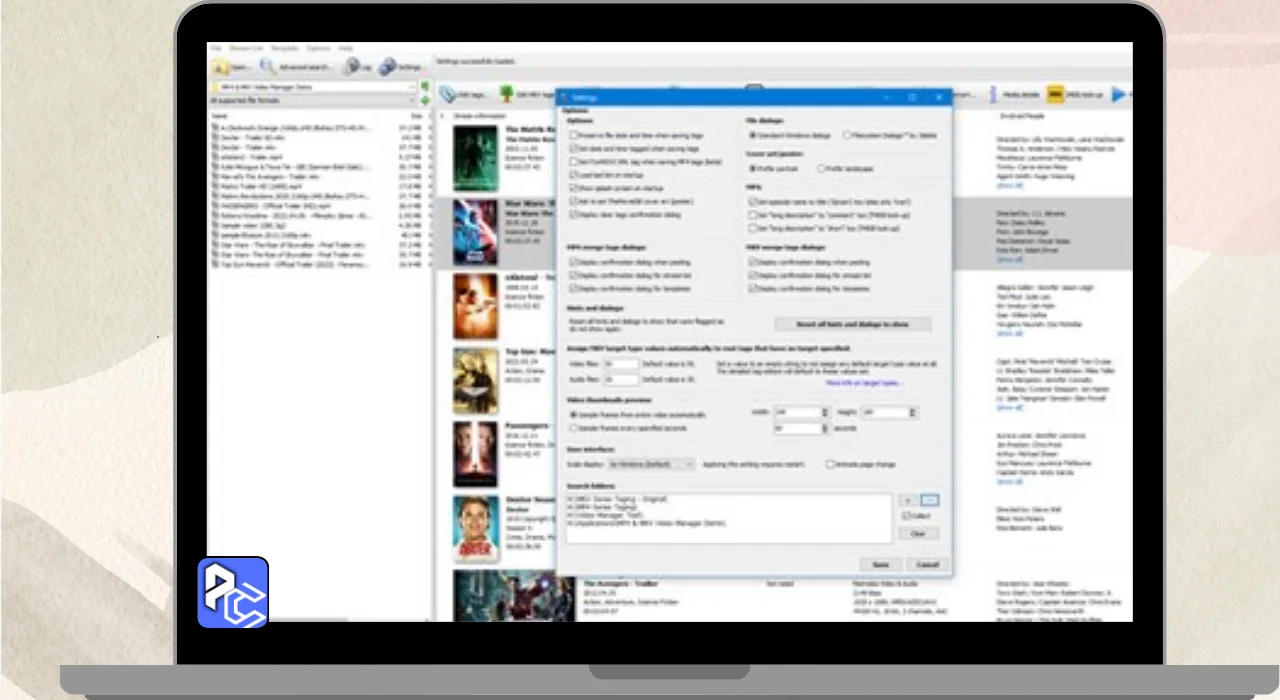Toggle Load last list on startup checkbox

pyautogui.click(x=574, y=174)
